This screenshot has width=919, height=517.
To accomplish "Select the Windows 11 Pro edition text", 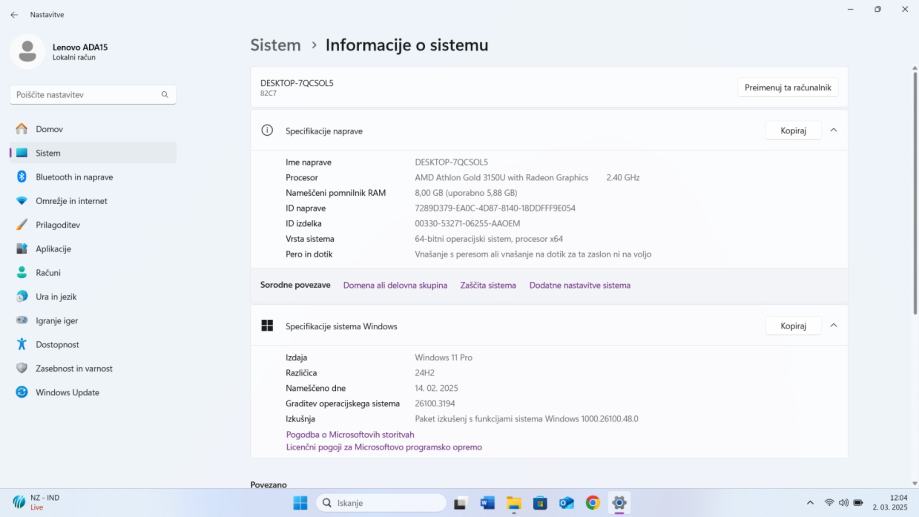I will pos(444,358).
